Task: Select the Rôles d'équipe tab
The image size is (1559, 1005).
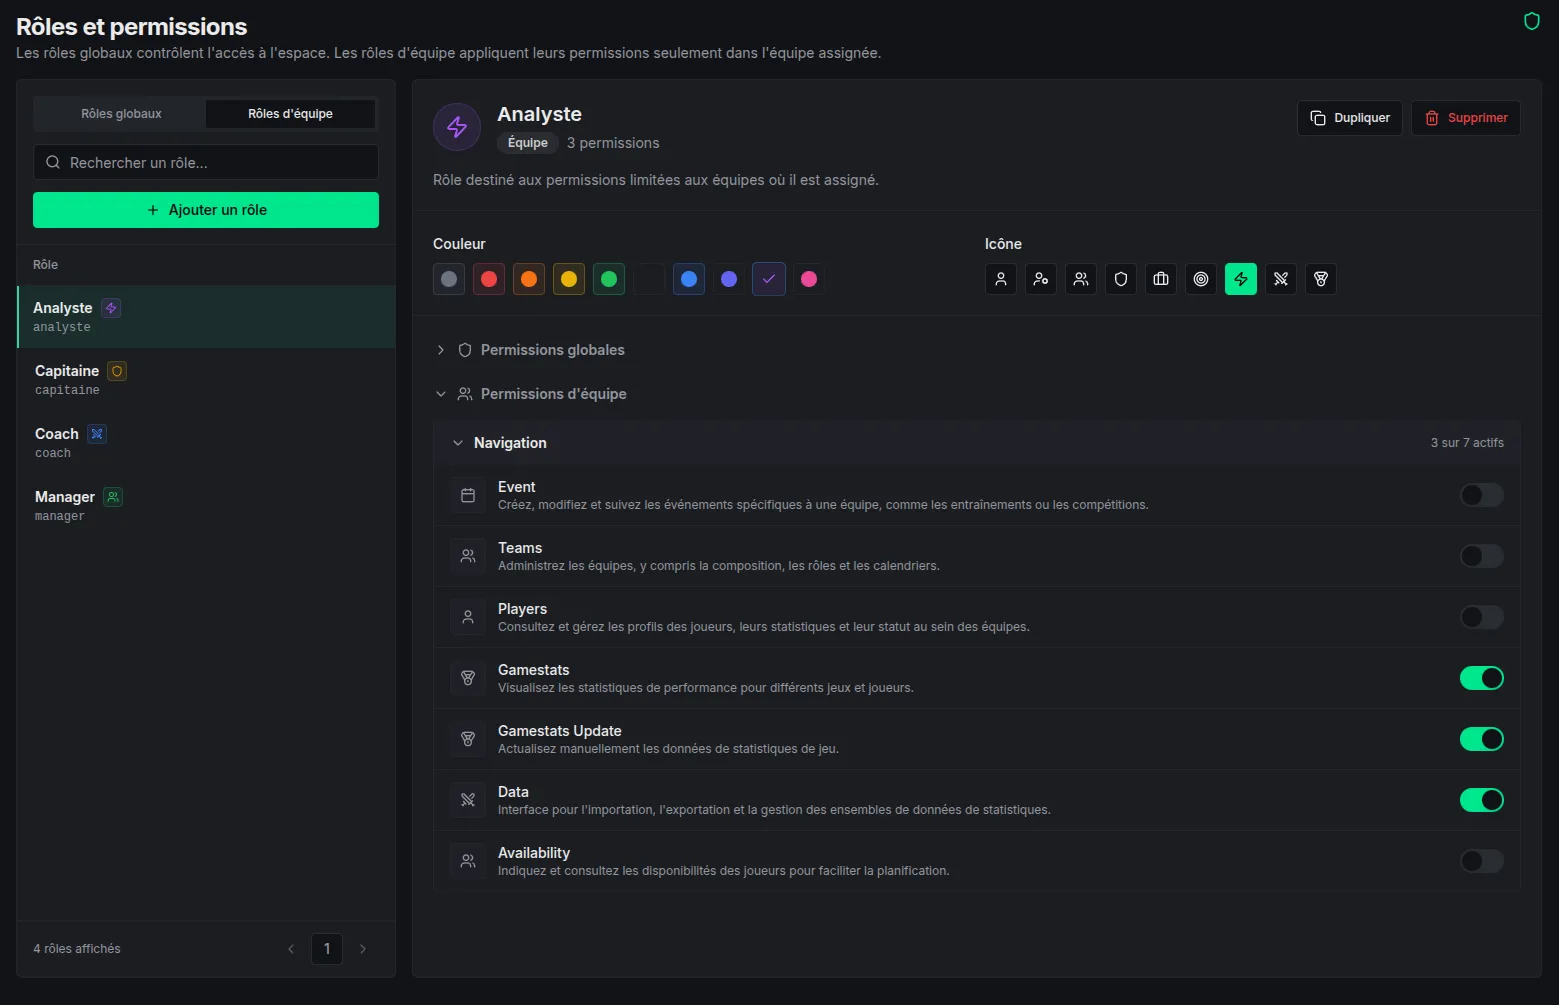Action: [x=291, y=114]
